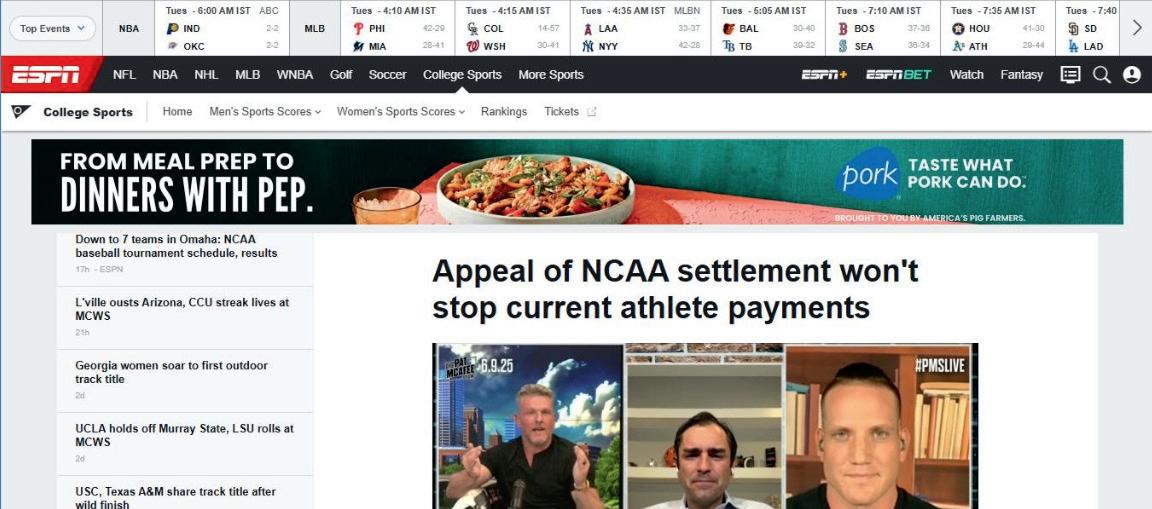Play the Pat McAfee video thumbnail
1152x509 pixels.
pos(705,426)
